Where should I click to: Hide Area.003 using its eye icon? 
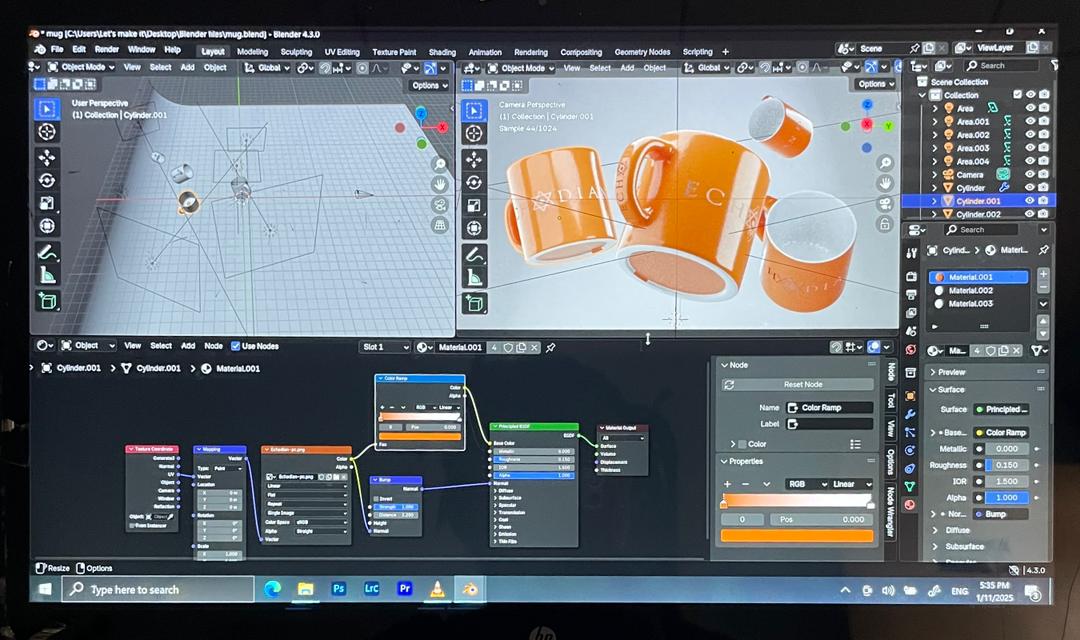click(1030, 147)
